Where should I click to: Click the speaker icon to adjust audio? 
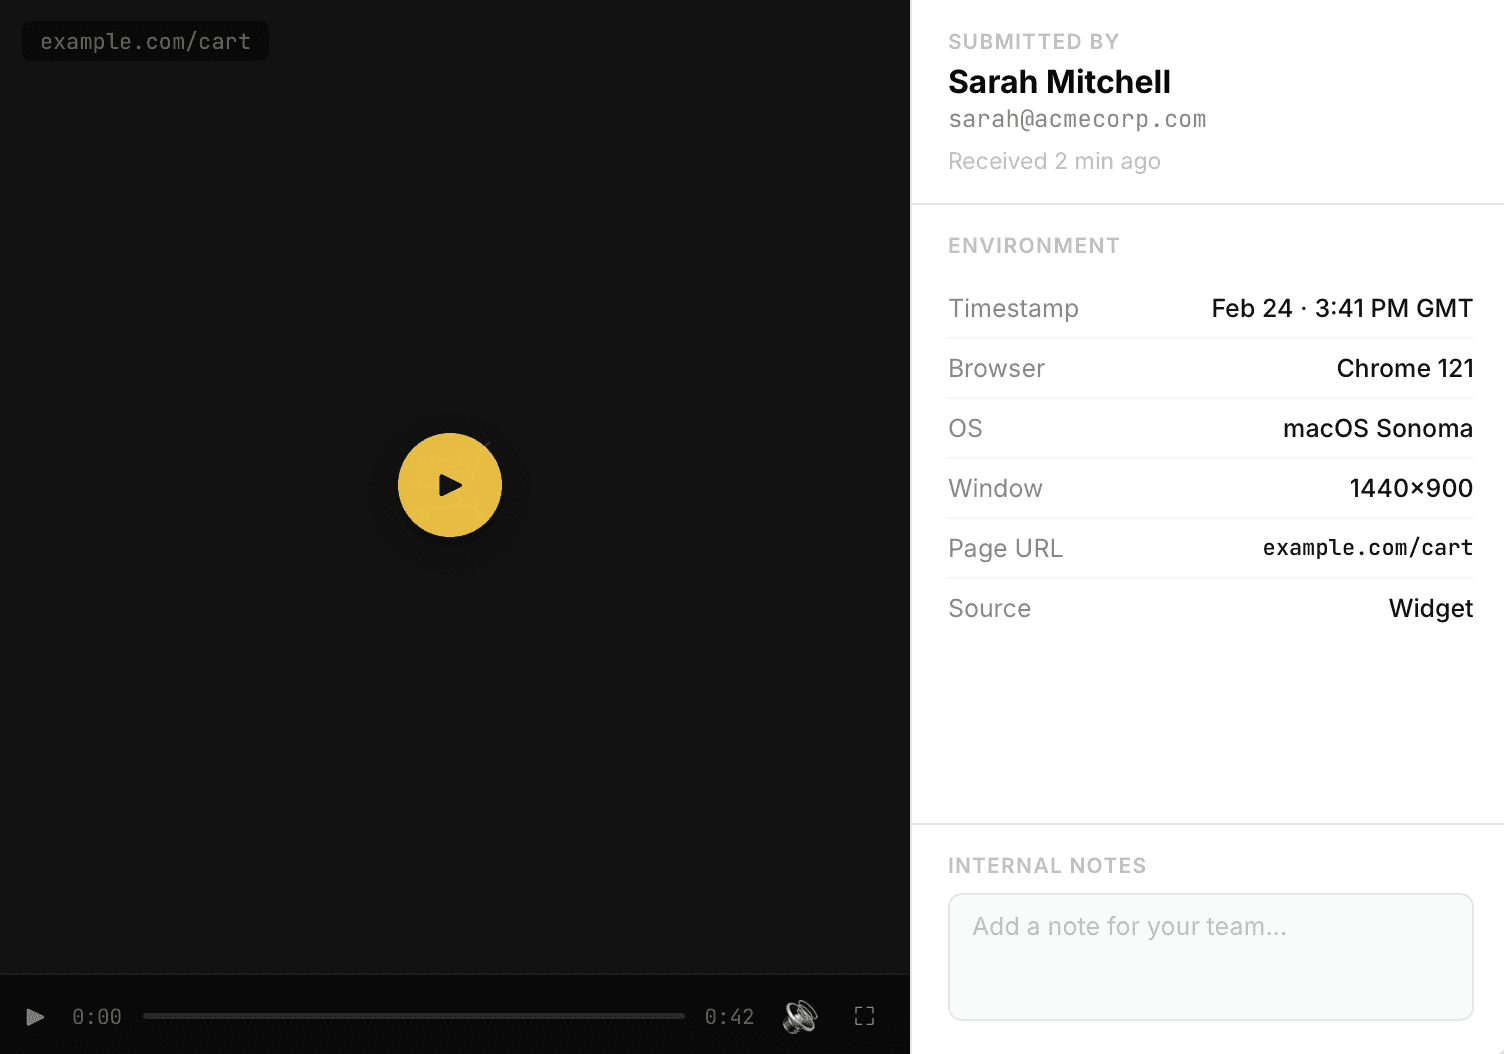[x=799, y=1016]
